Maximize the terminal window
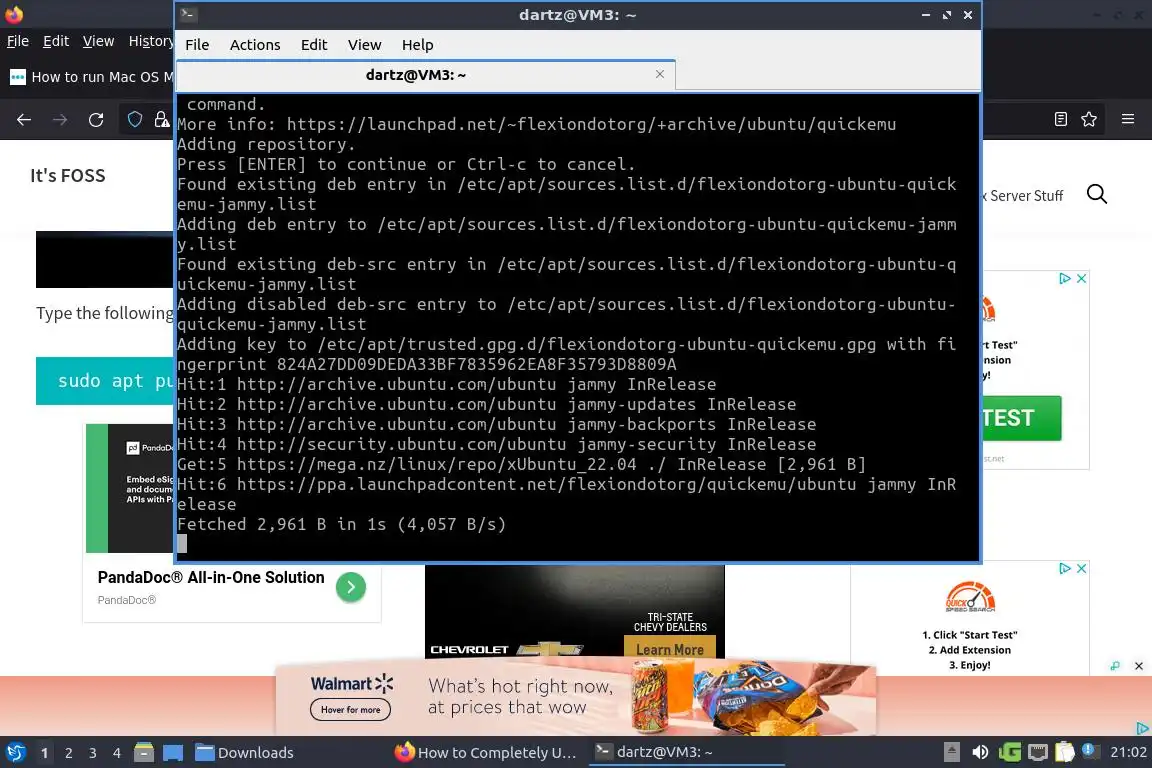1152x768 pixels. click(x=947, y=15)
